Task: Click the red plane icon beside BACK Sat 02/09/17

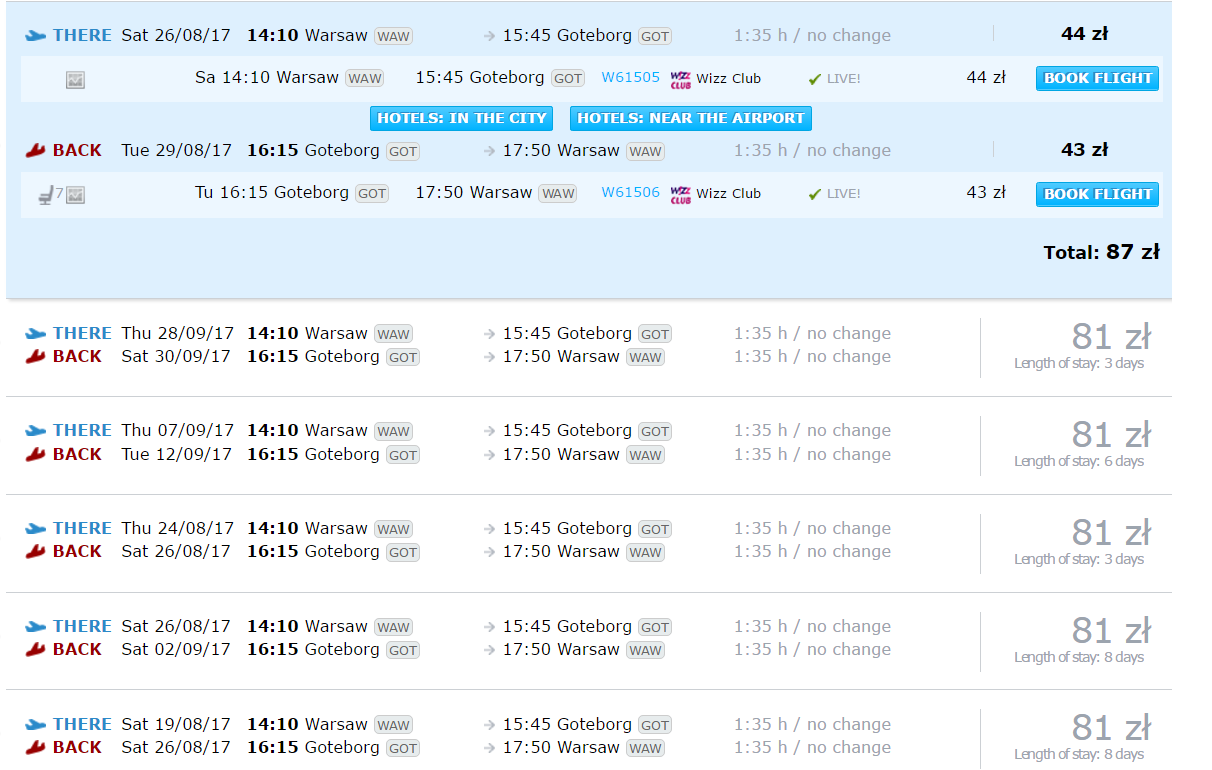Action: 36,649
